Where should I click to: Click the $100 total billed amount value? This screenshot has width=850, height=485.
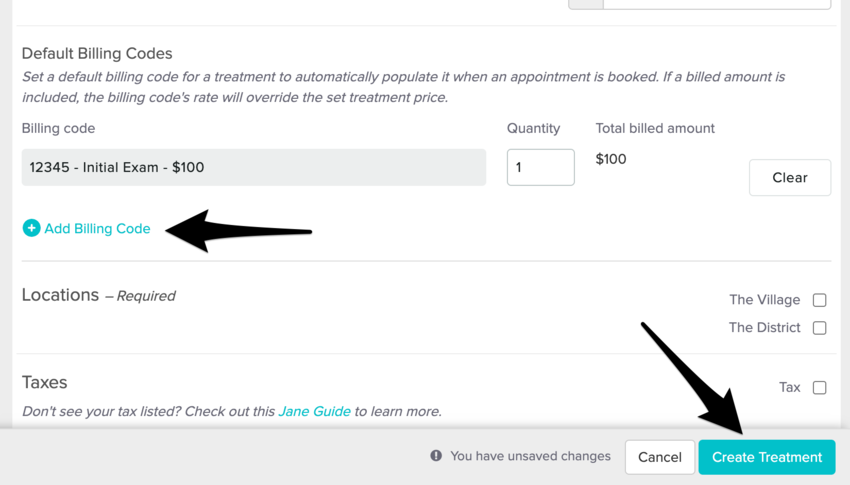point(611,159)
